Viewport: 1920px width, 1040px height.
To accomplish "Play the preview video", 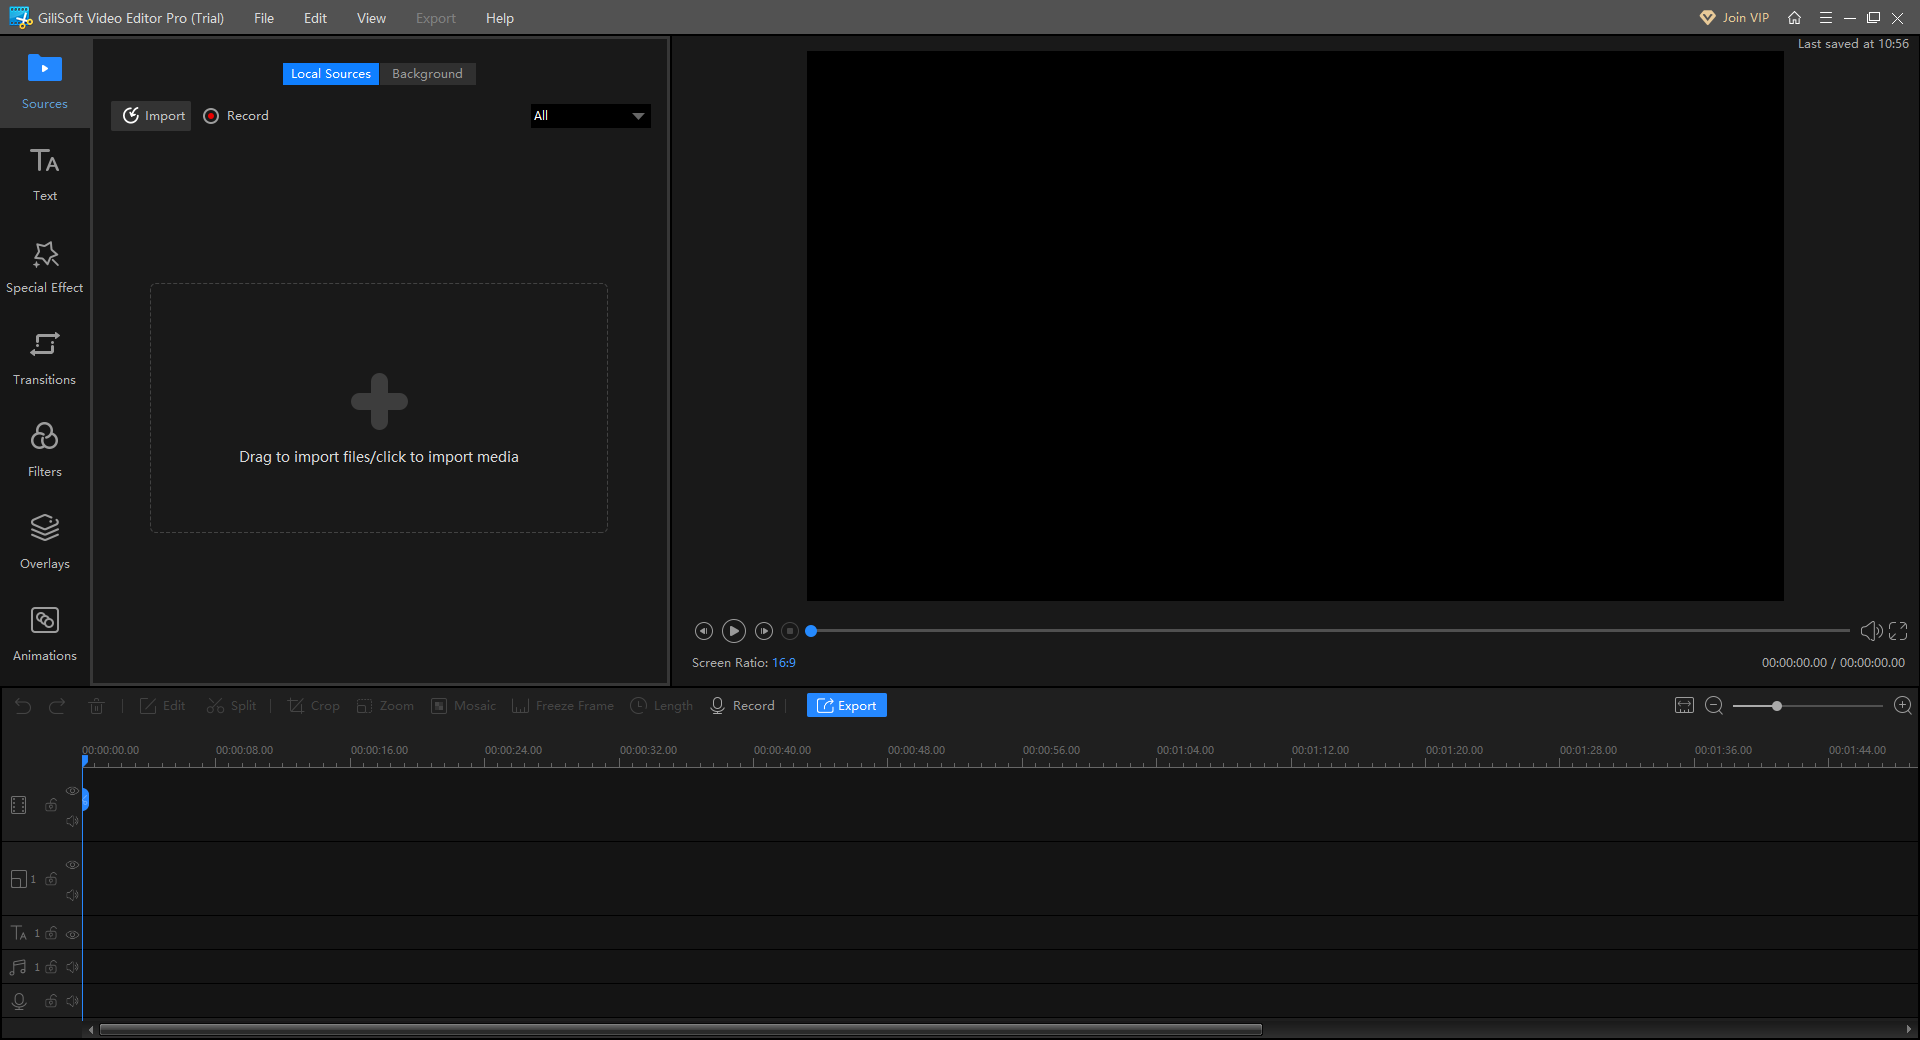I will pyautogui.click(x=734, y=631).
